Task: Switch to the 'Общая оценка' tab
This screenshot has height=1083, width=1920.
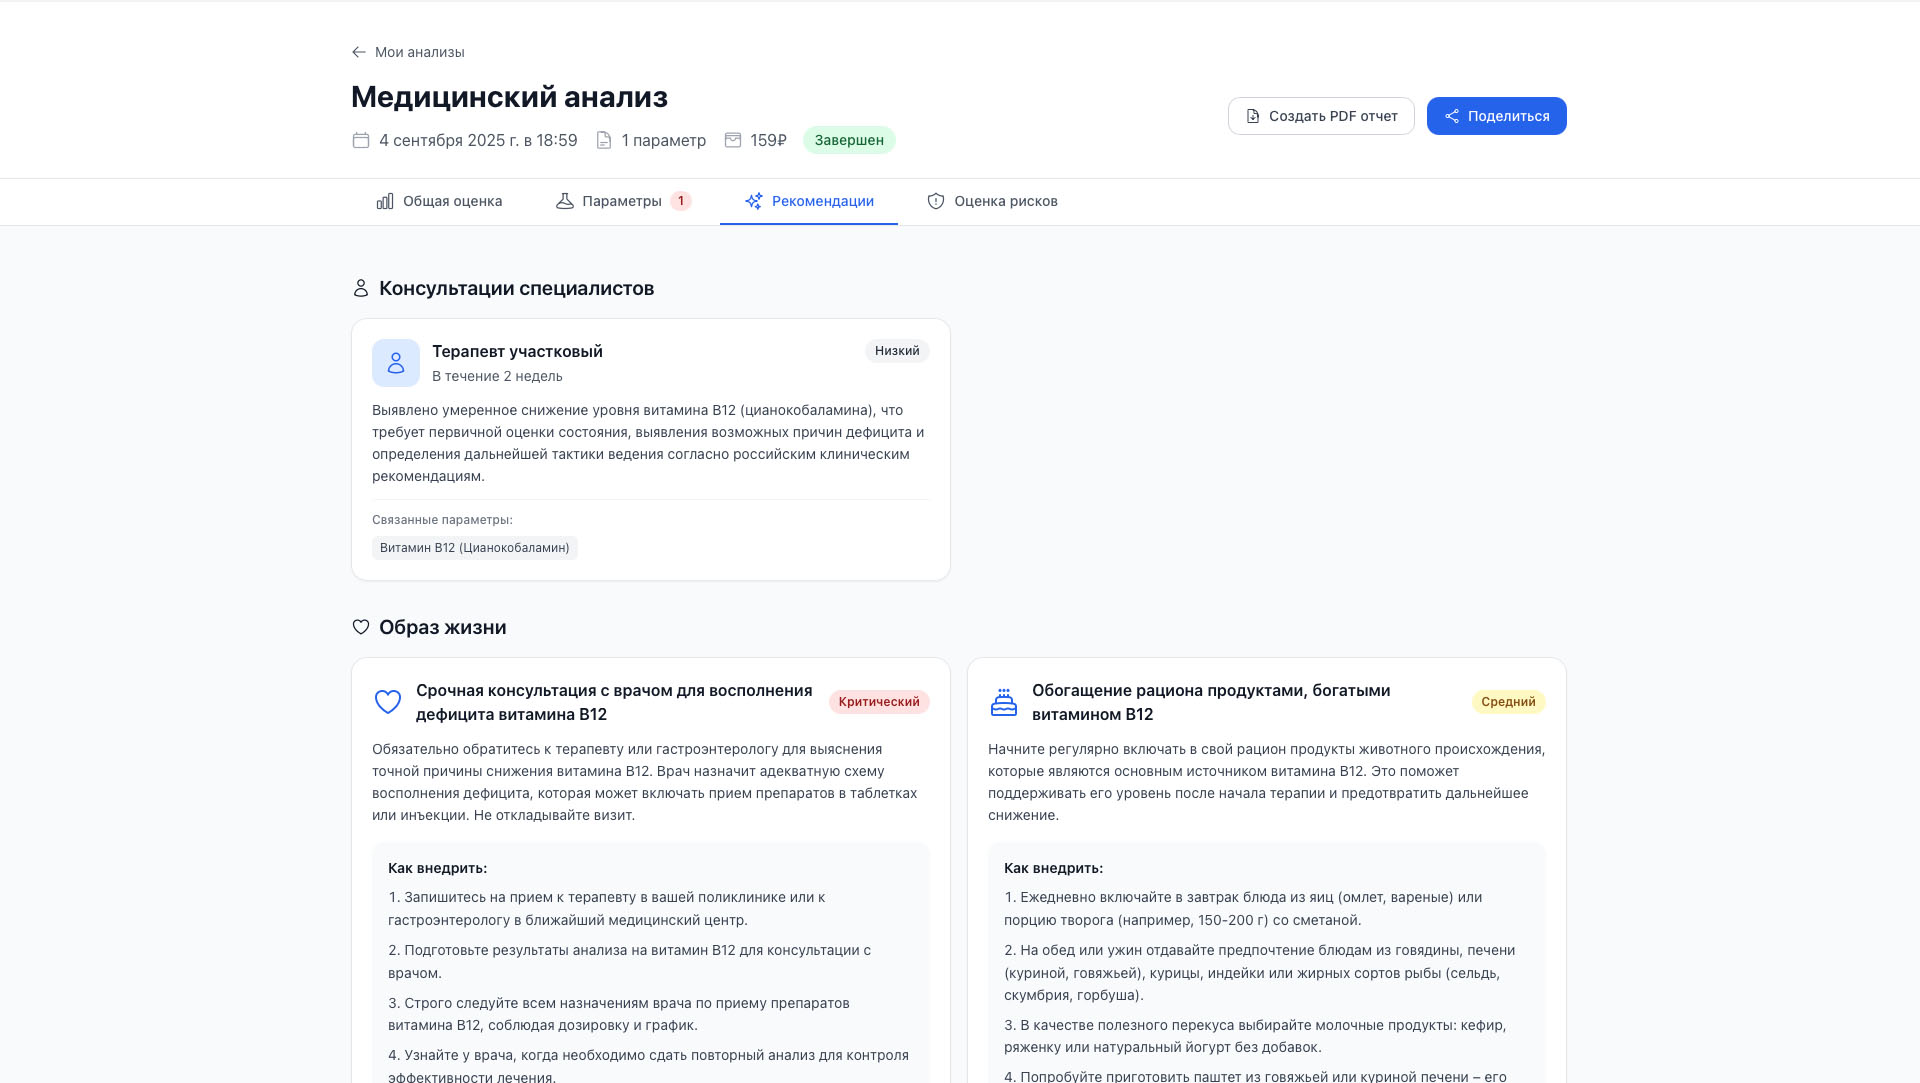Action: pyautogui.click(x=439, y=201)
